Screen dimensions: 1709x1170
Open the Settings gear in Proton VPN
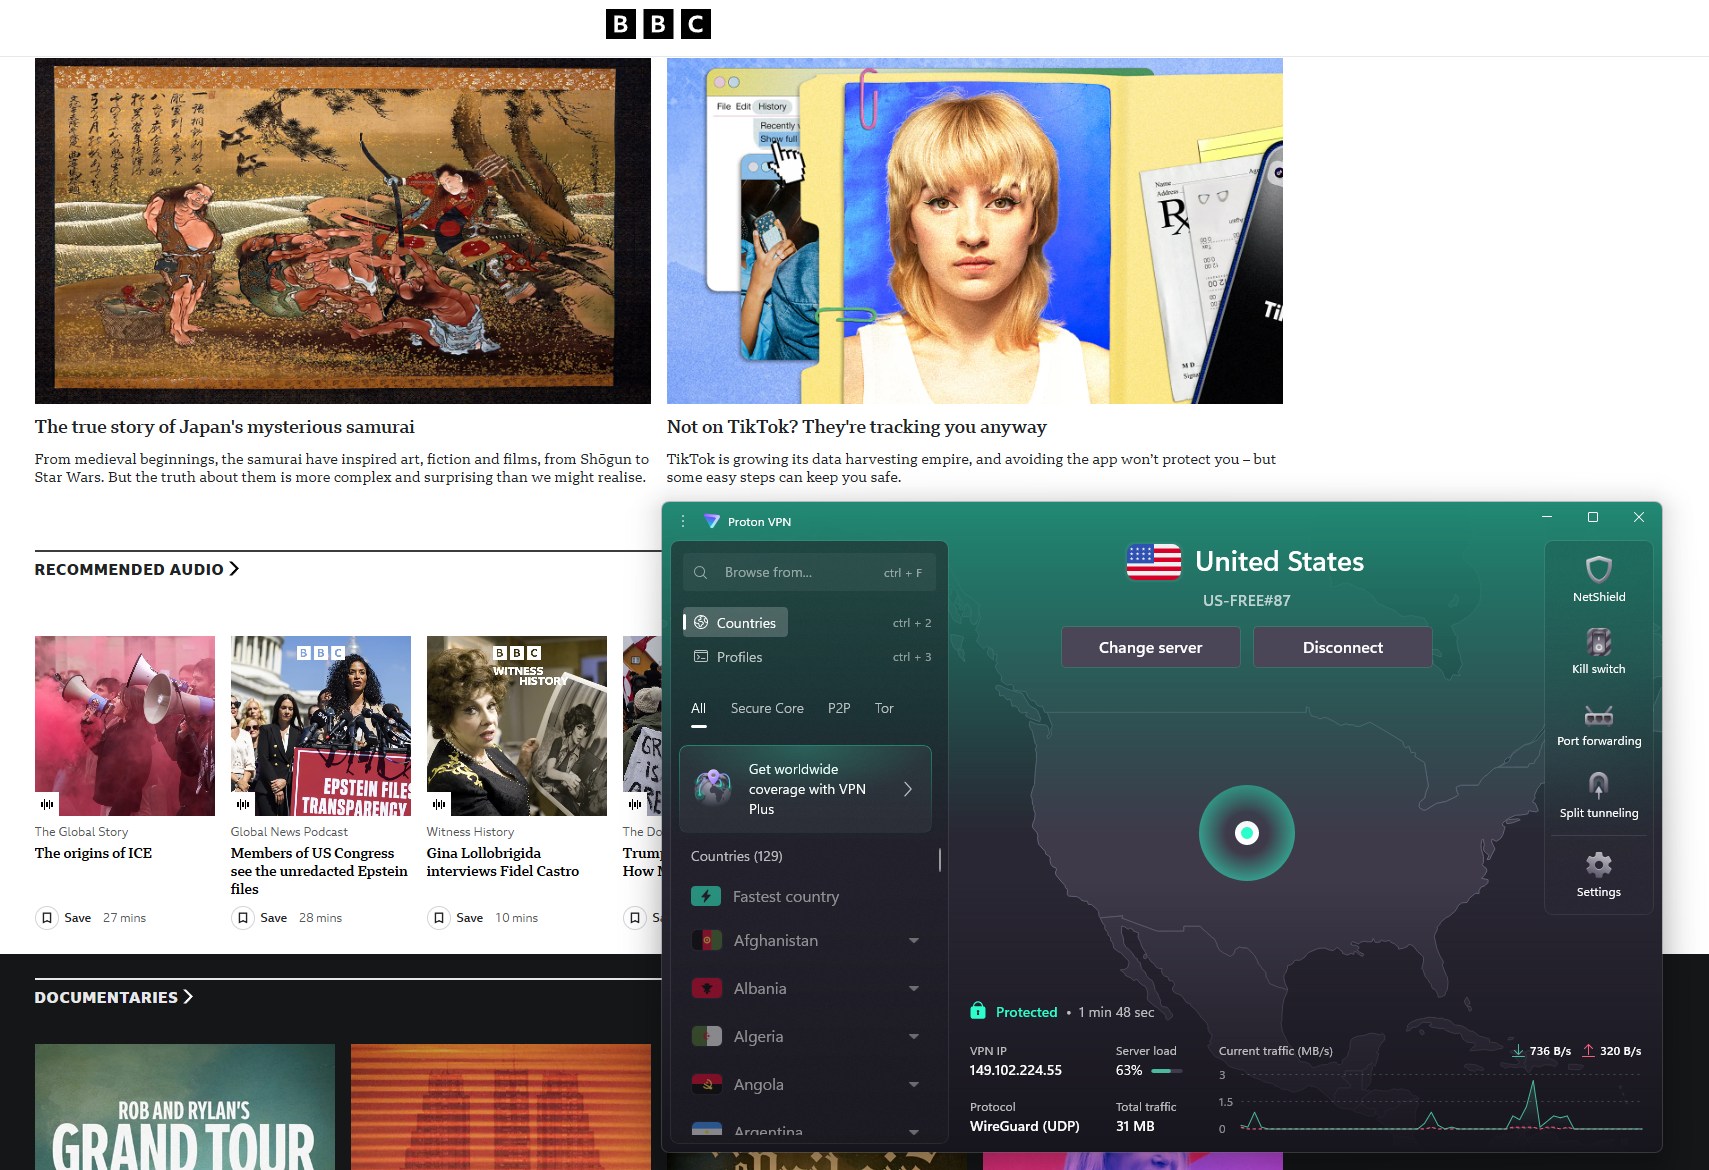(1598, 864)
